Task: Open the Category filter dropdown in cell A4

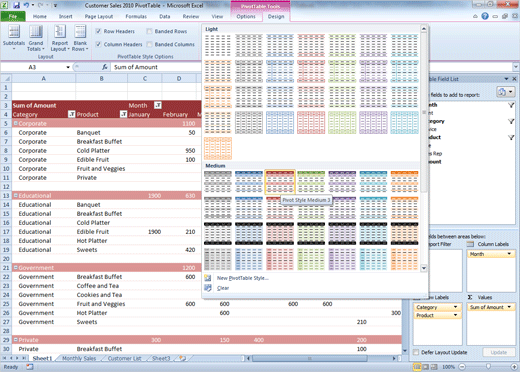Action: click(x=72, y=114)
